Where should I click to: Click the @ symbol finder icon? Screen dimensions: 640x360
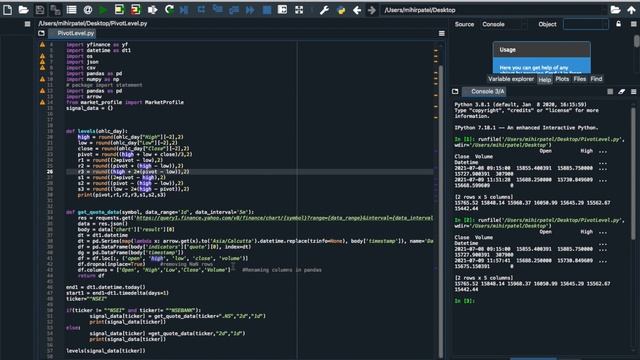click(88, 10)
